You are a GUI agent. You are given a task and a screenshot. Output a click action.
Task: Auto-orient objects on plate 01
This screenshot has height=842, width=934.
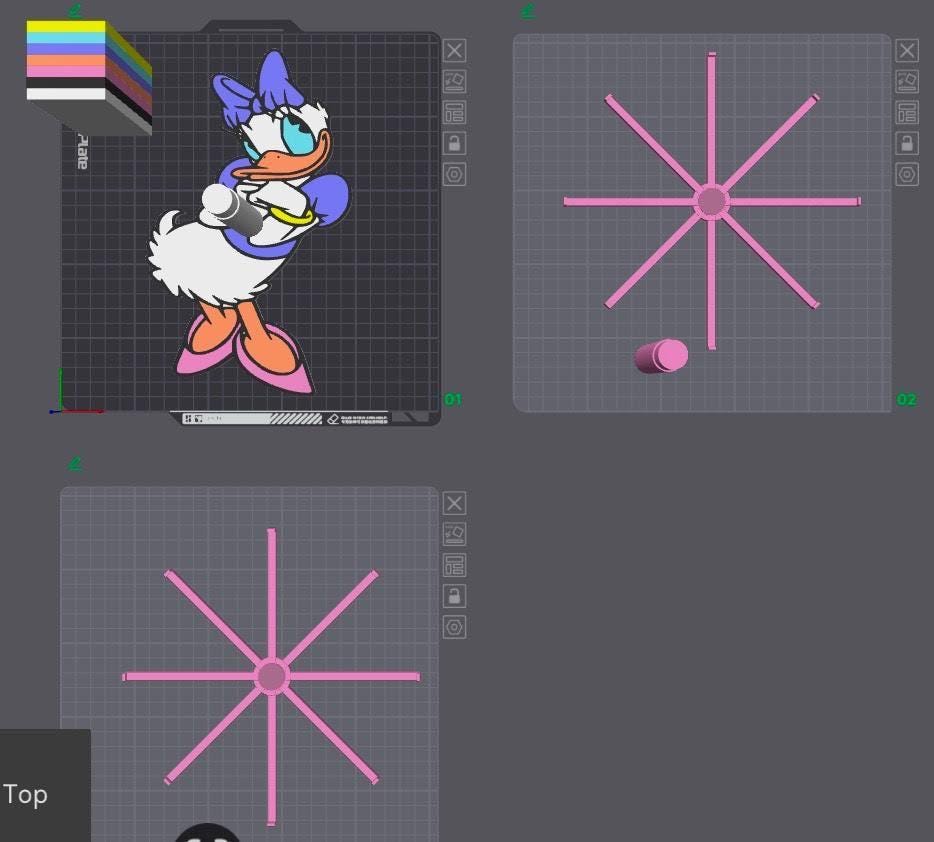454,82
